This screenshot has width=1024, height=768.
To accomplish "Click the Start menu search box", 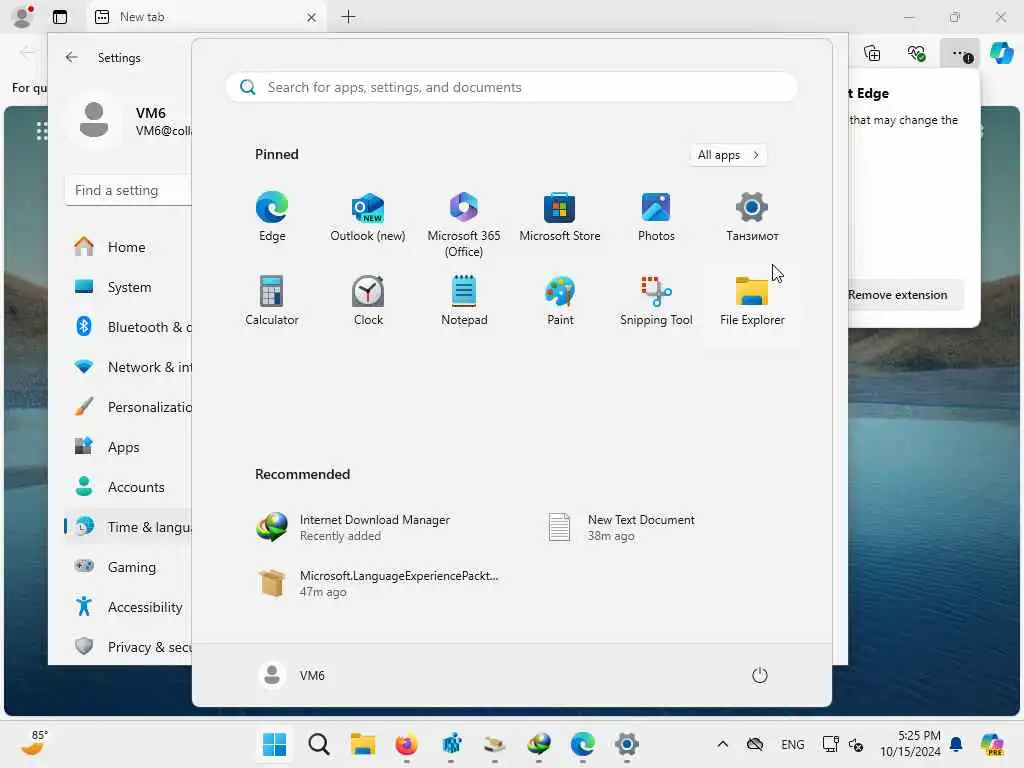I will click(x=511, y=87).
